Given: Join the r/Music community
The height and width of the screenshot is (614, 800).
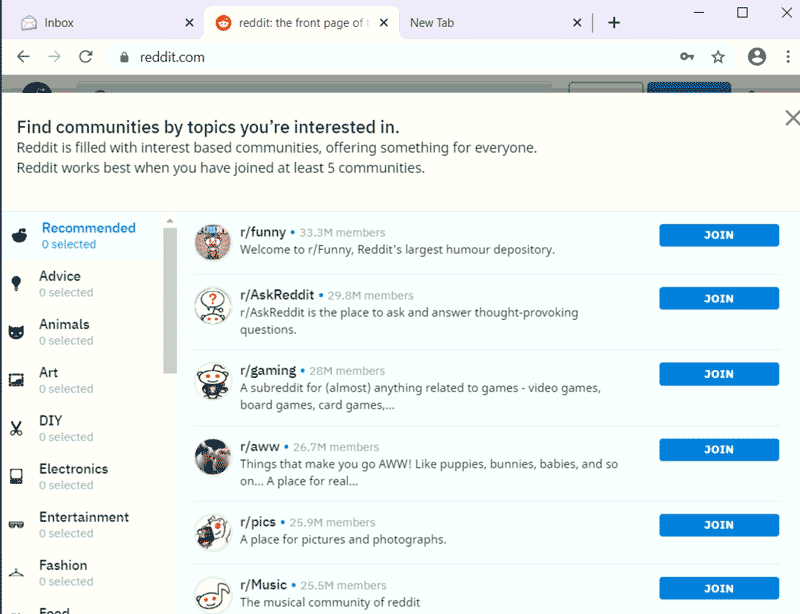Looking at the screenshot, I should pyautogui.click(x=719, y=588).
